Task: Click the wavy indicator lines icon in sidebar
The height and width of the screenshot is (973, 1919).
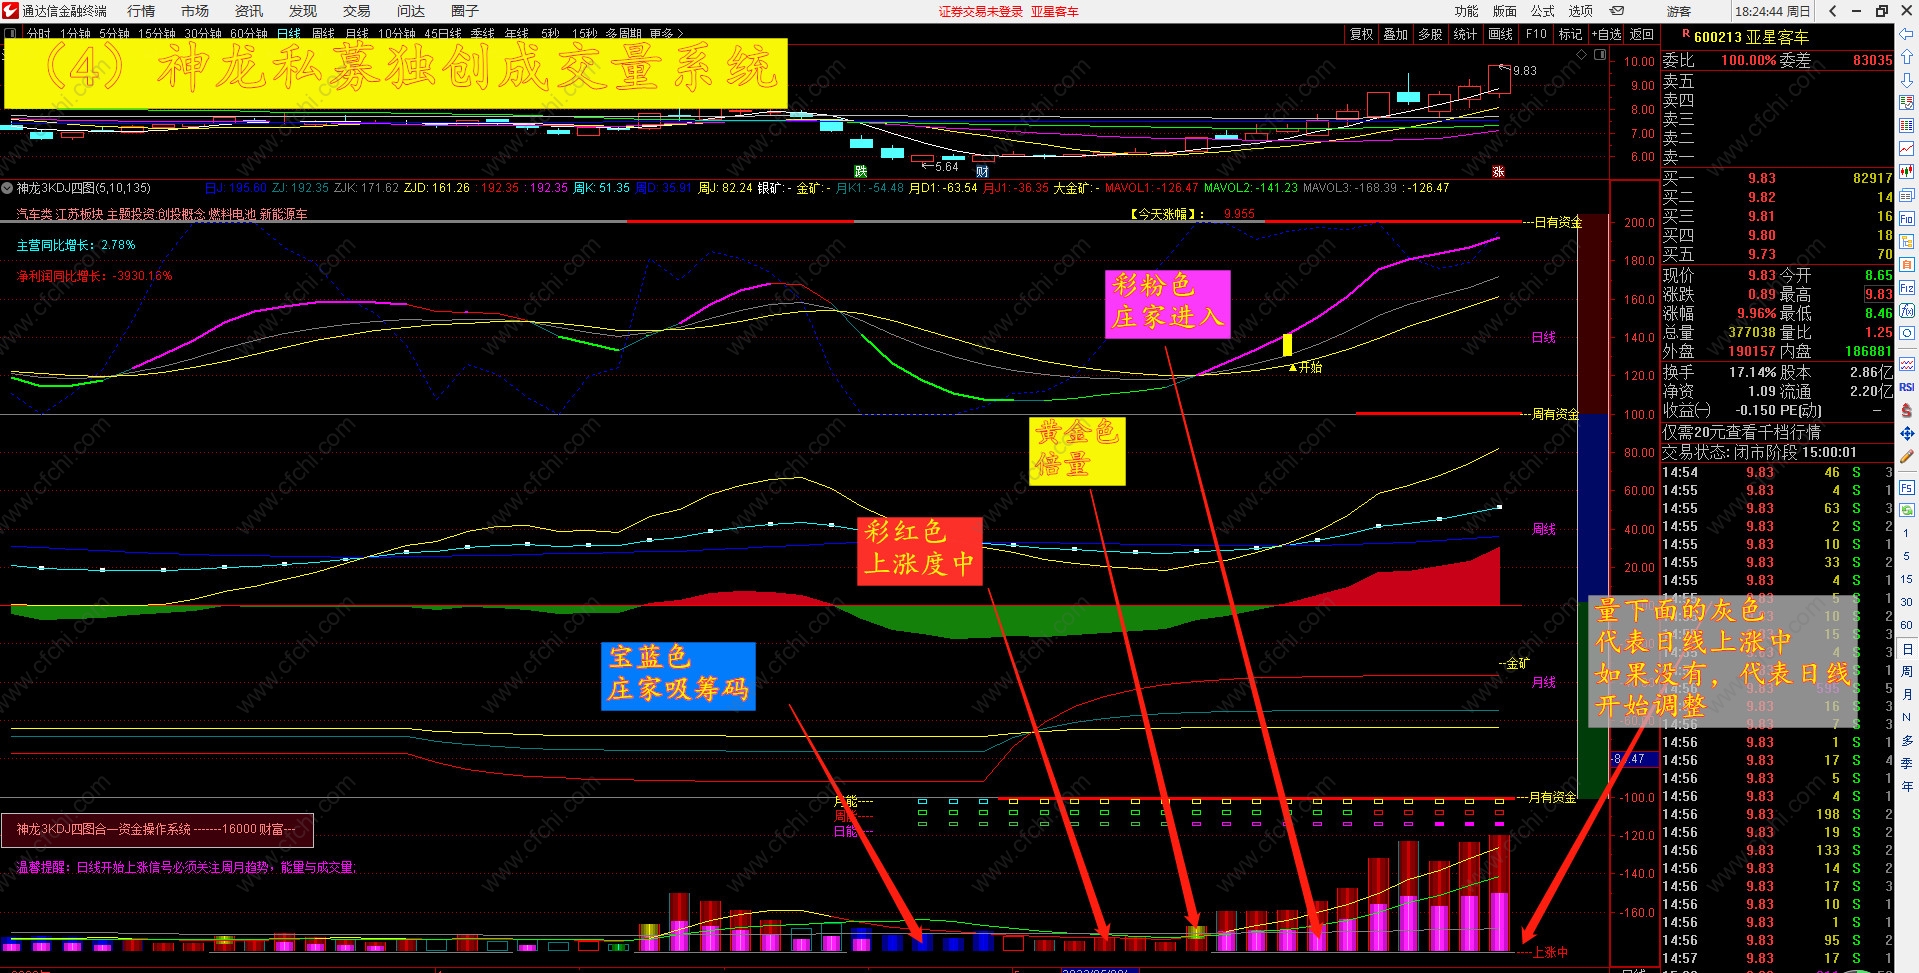Action: click(1906, 364)
